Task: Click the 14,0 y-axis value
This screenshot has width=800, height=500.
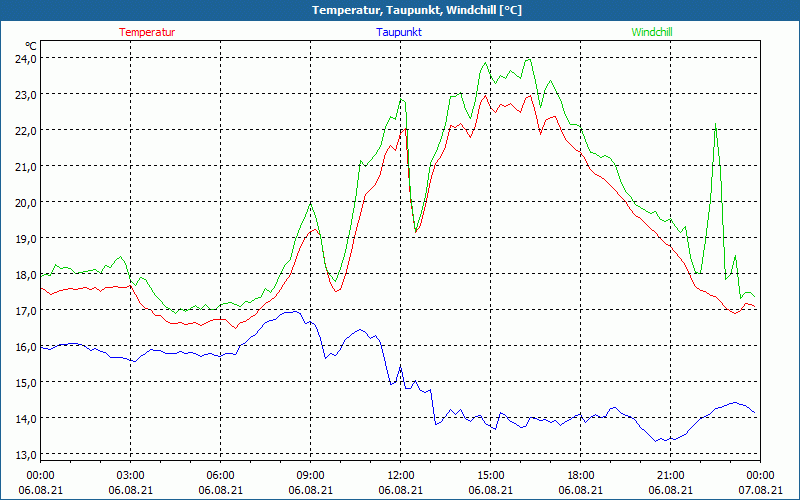Action: coord(26,418)
